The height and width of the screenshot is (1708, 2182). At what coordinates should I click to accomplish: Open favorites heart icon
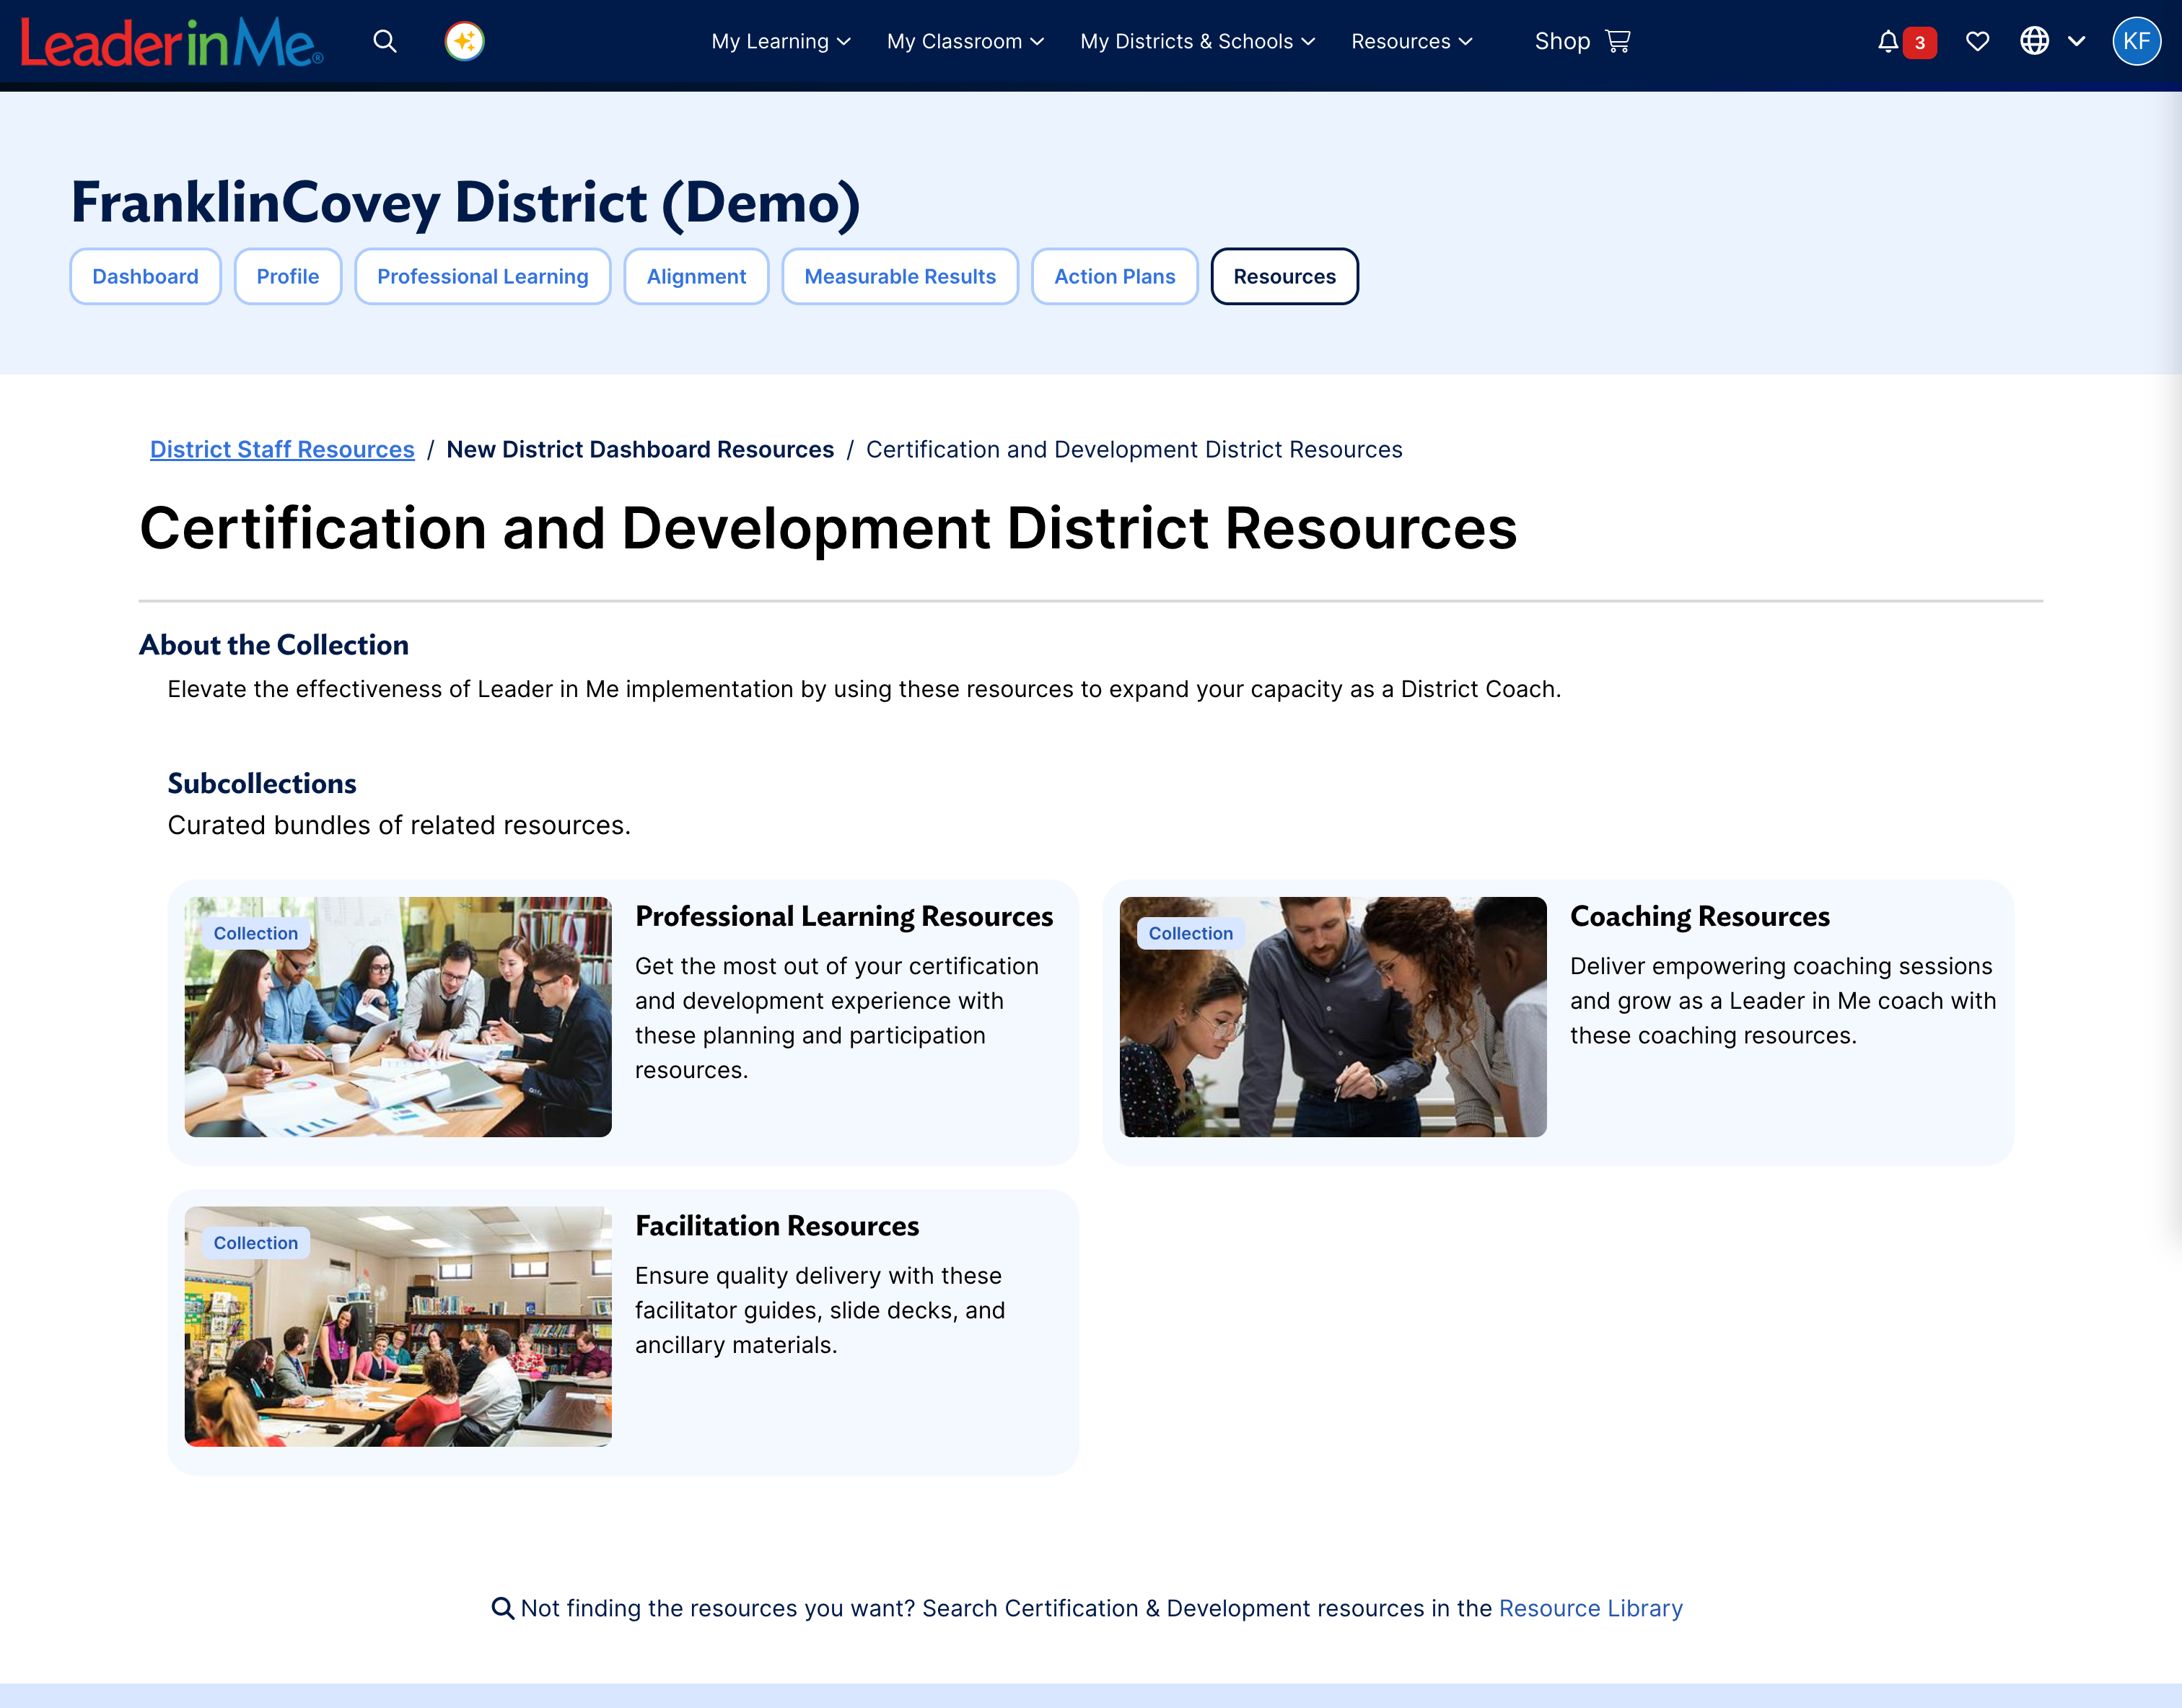click(1977, 41)
